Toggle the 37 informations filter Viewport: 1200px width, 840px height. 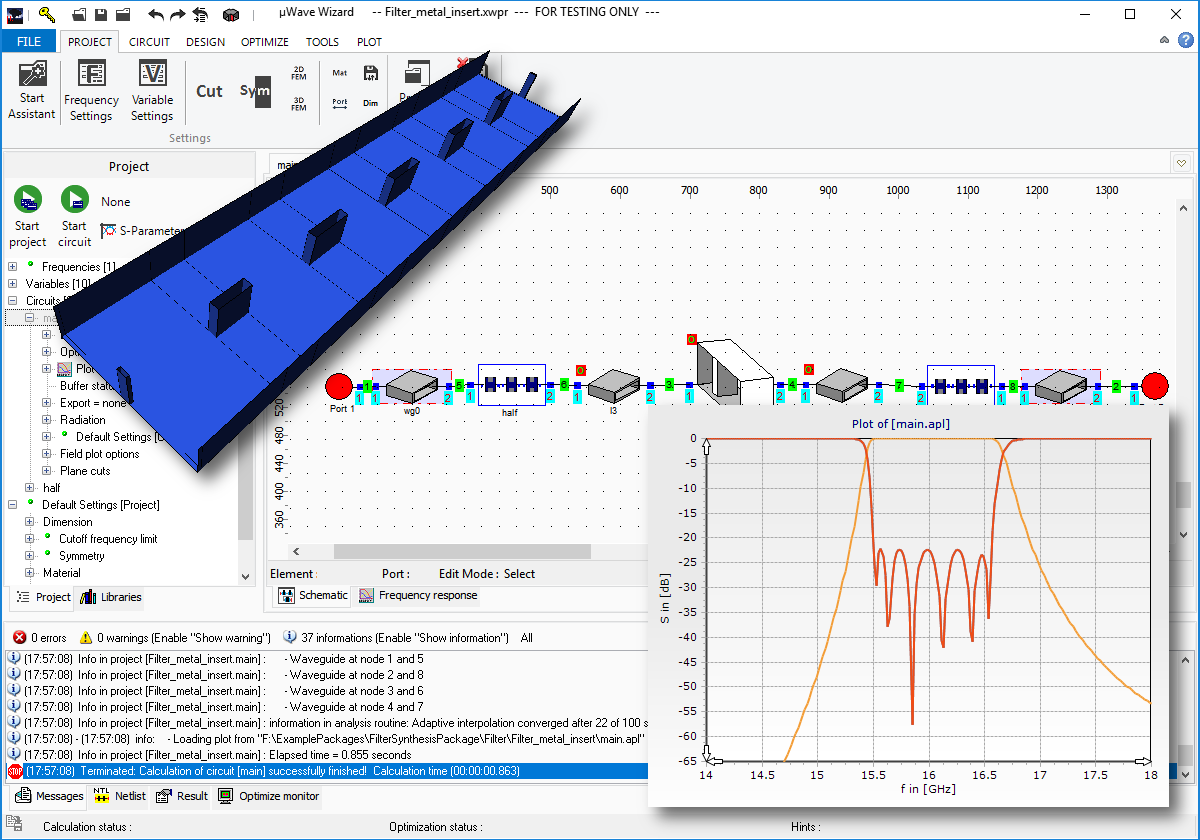395,637
